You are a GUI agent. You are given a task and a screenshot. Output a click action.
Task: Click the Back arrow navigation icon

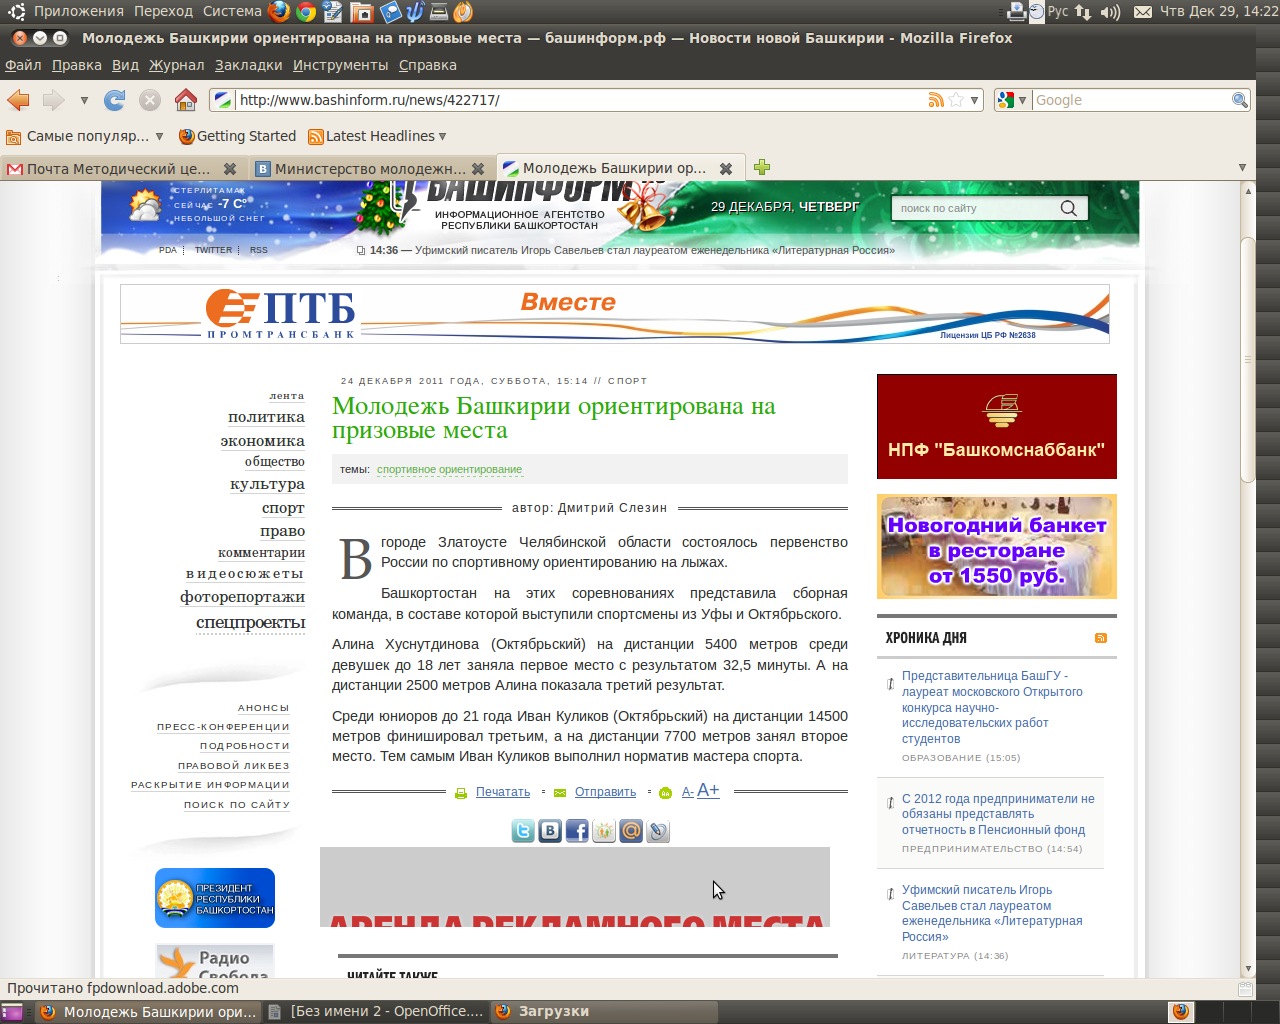(x=19, y=100)
